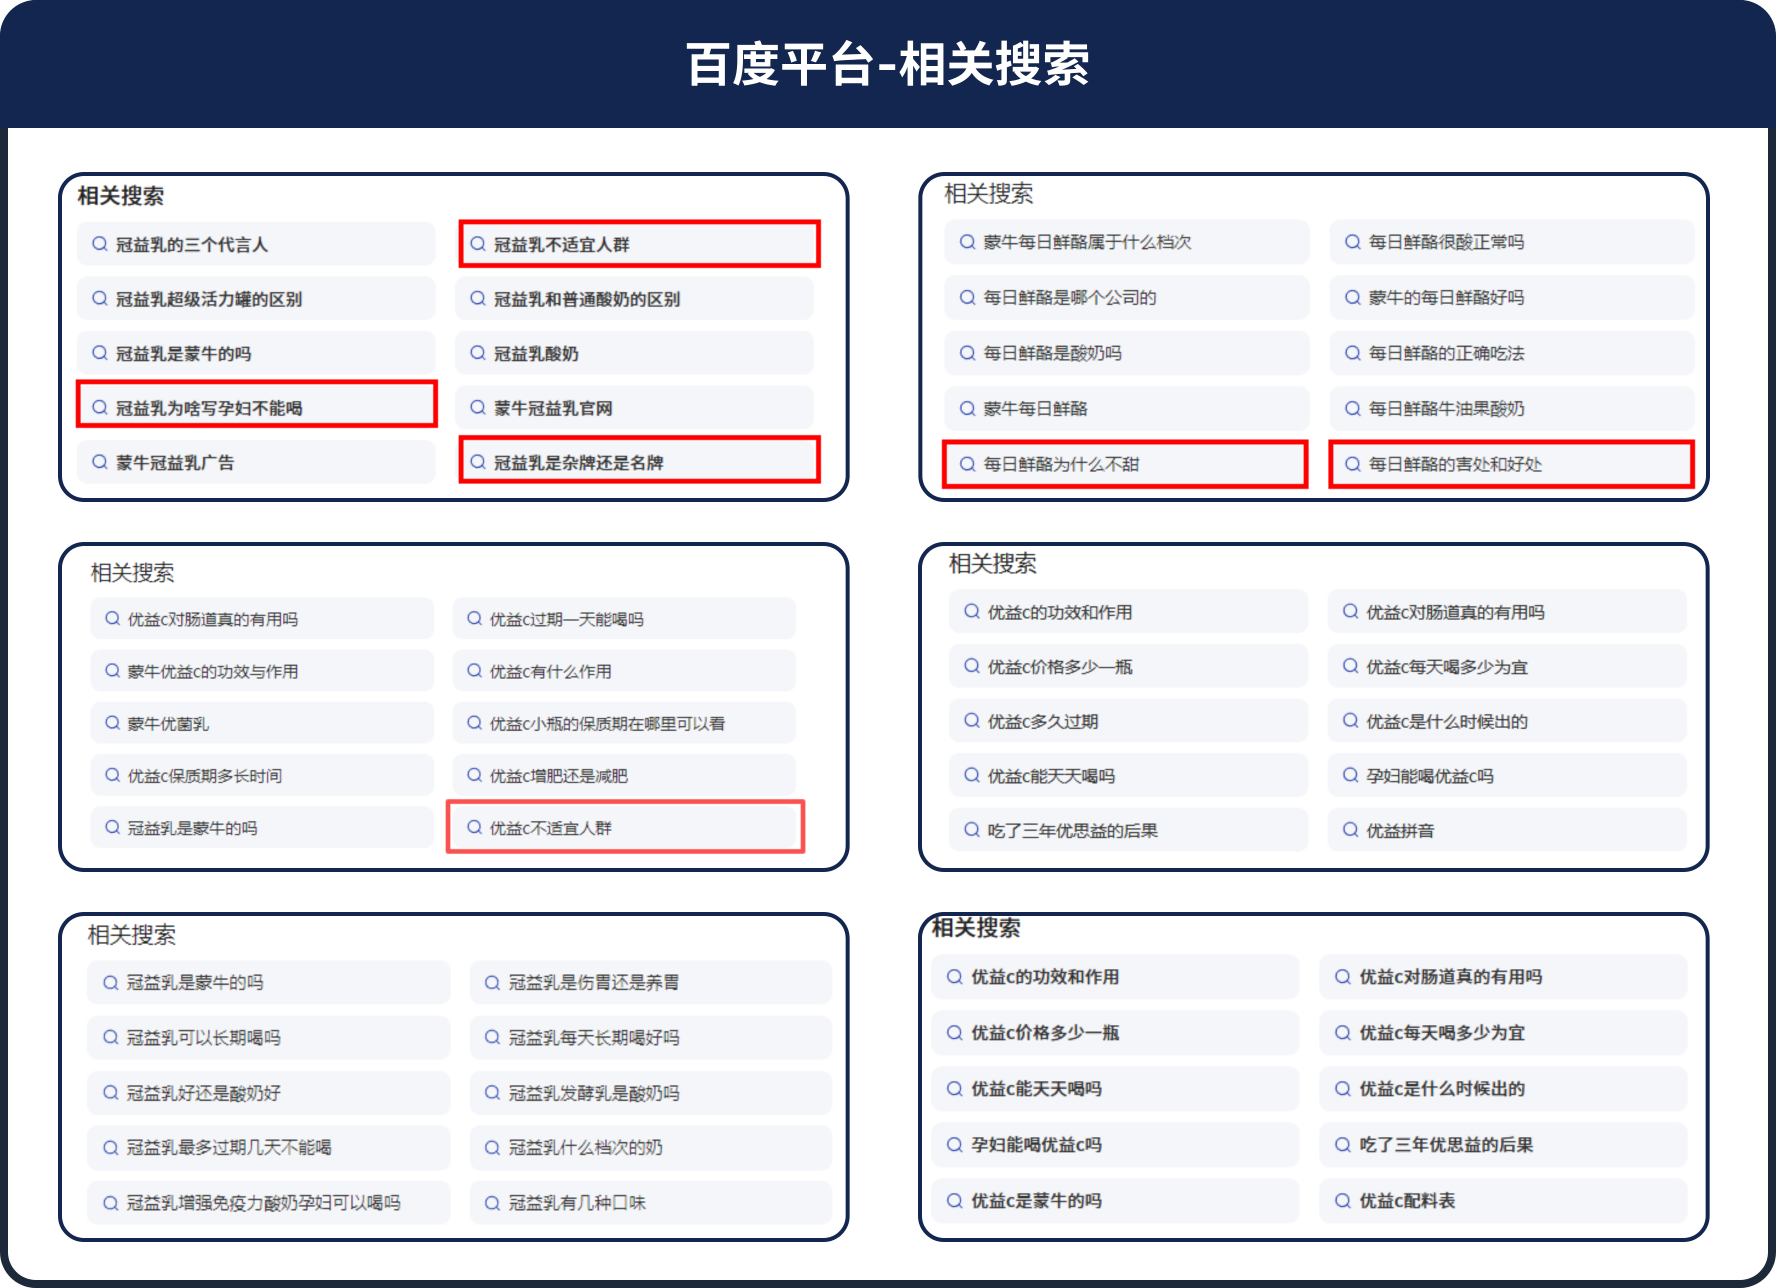Click the search icon next to 优益c增肥还是减肥

(x=475, y=775)
